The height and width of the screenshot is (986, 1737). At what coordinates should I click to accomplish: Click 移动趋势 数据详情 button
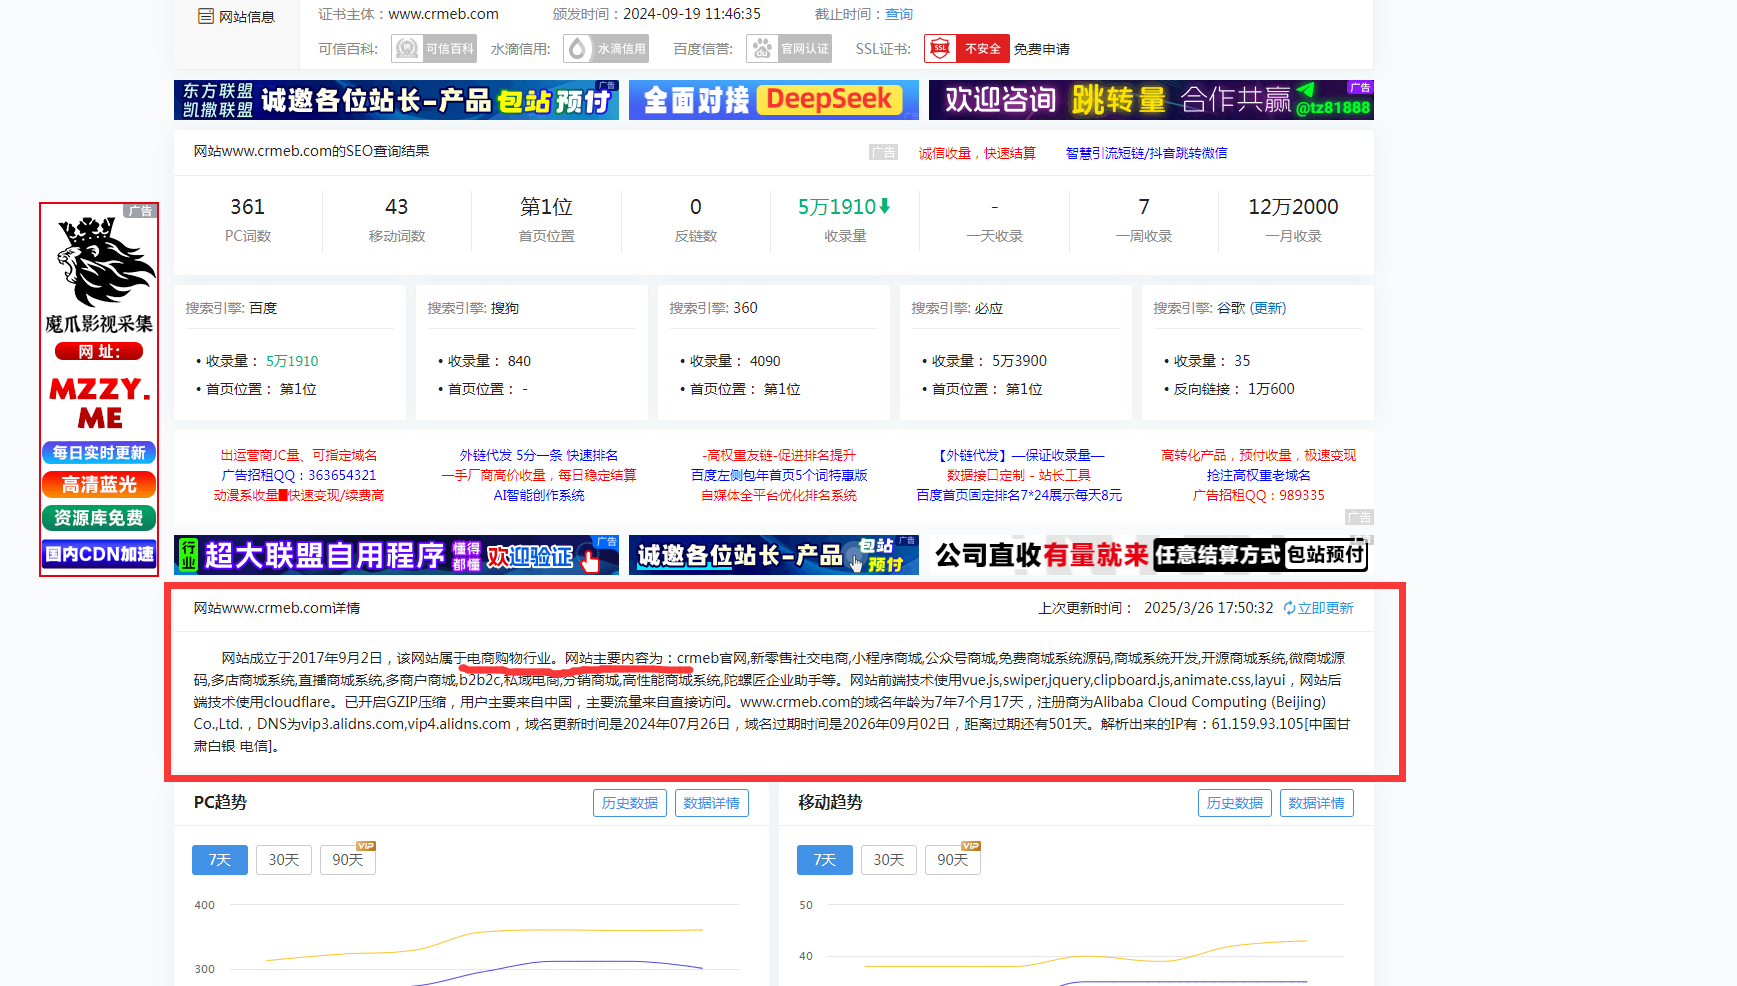(x=1317, y=803)
